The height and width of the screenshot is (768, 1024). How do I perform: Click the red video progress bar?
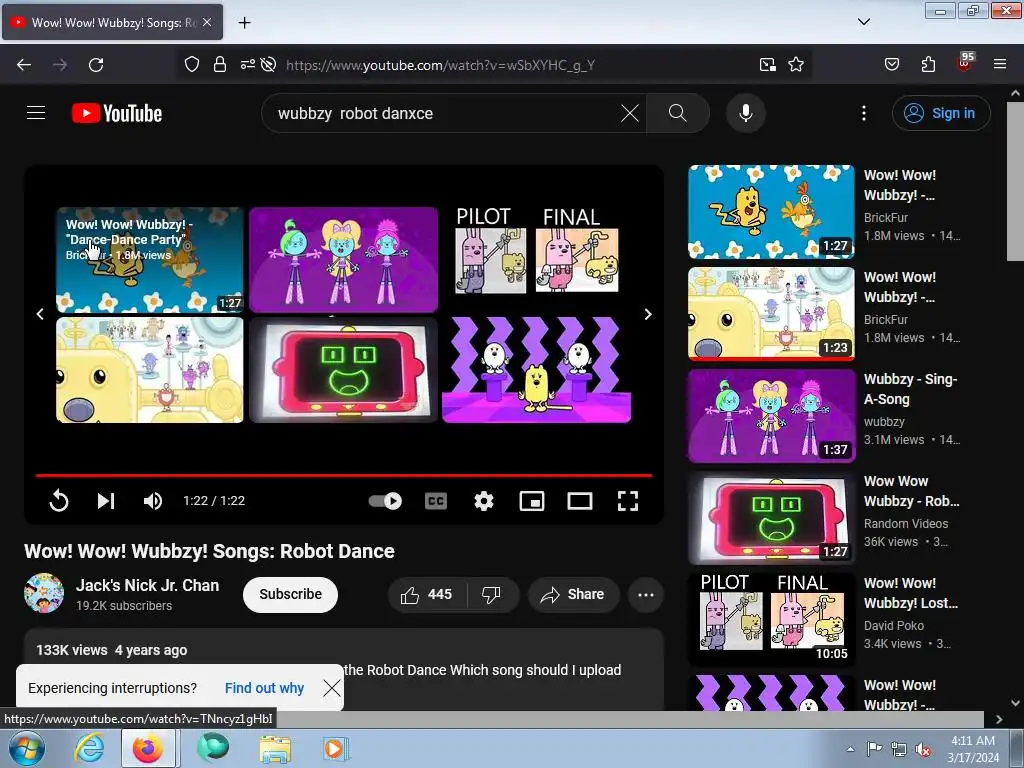pyautogui.click(x=344, y=475)
